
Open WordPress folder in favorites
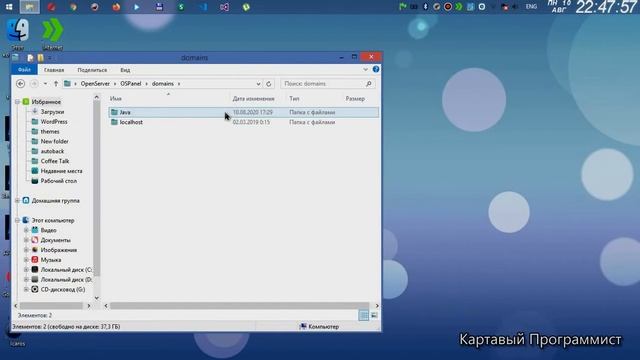[x=54, y=122]
